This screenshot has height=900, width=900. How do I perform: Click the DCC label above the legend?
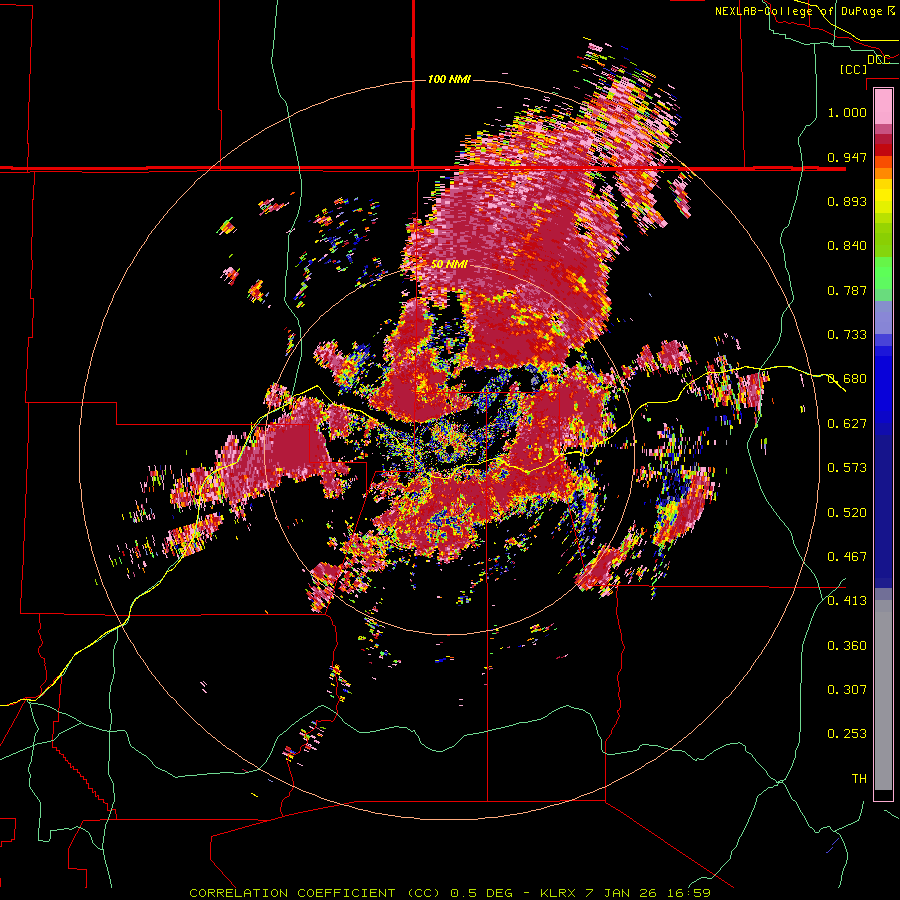click(878, 60)
